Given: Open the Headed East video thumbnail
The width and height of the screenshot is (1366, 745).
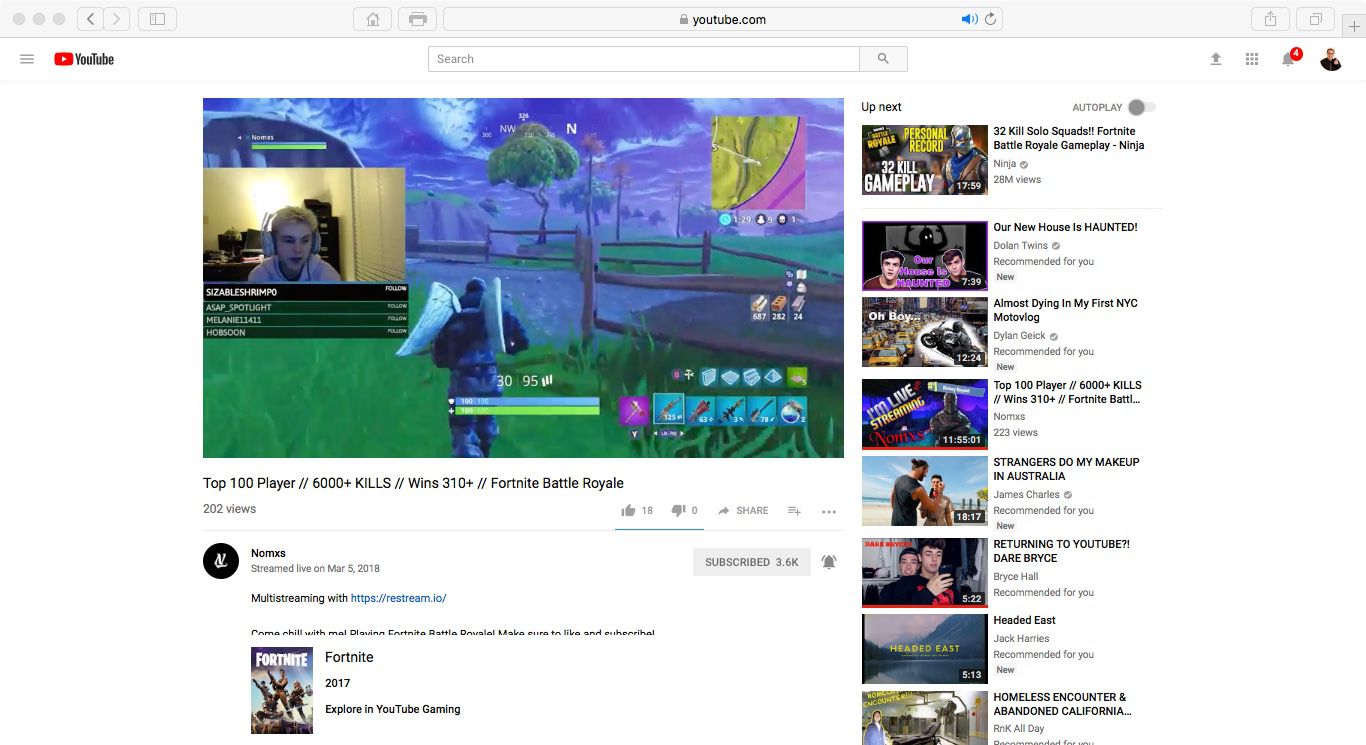Looking at the screenshot, I should coord(925,649).
